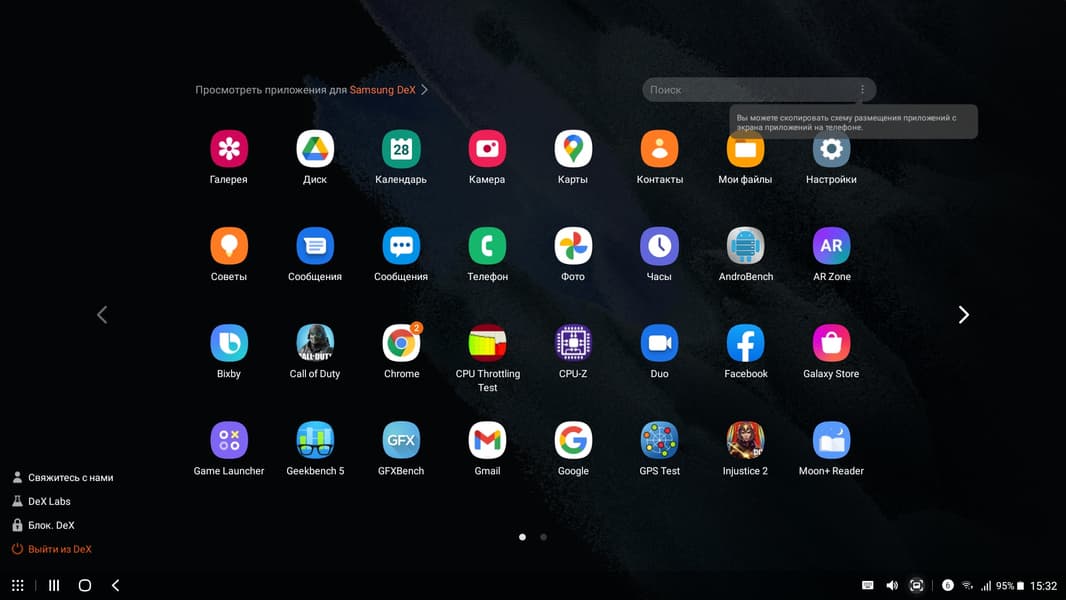Viewport: 1066px width, 600px height.
Task: Open the Часы clock app
Action: (x=659, y=246)
